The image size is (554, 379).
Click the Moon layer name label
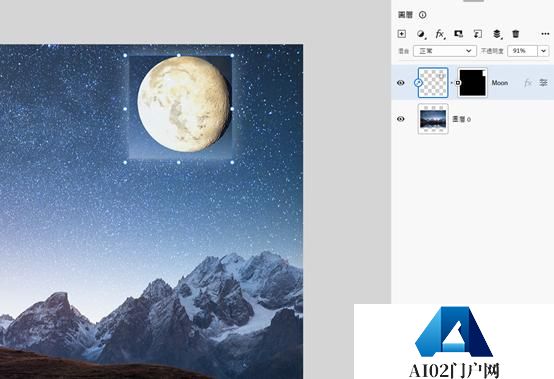pos(500,83)
